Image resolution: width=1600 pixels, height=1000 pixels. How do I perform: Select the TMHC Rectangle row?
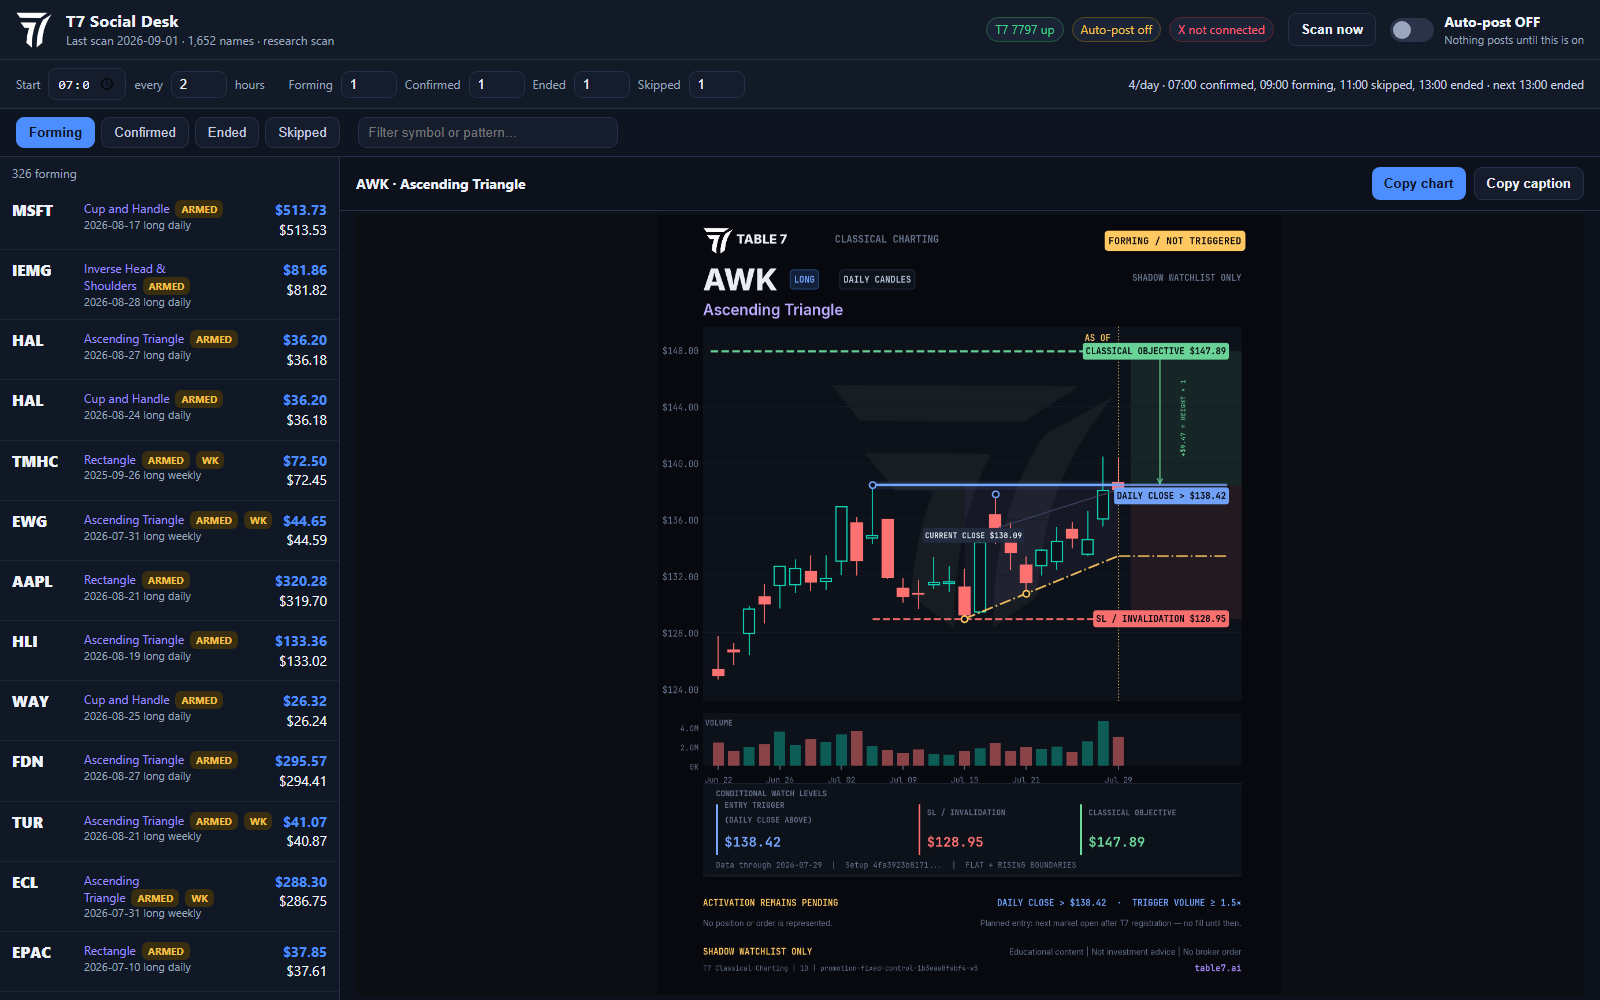[x=169, y=471]
